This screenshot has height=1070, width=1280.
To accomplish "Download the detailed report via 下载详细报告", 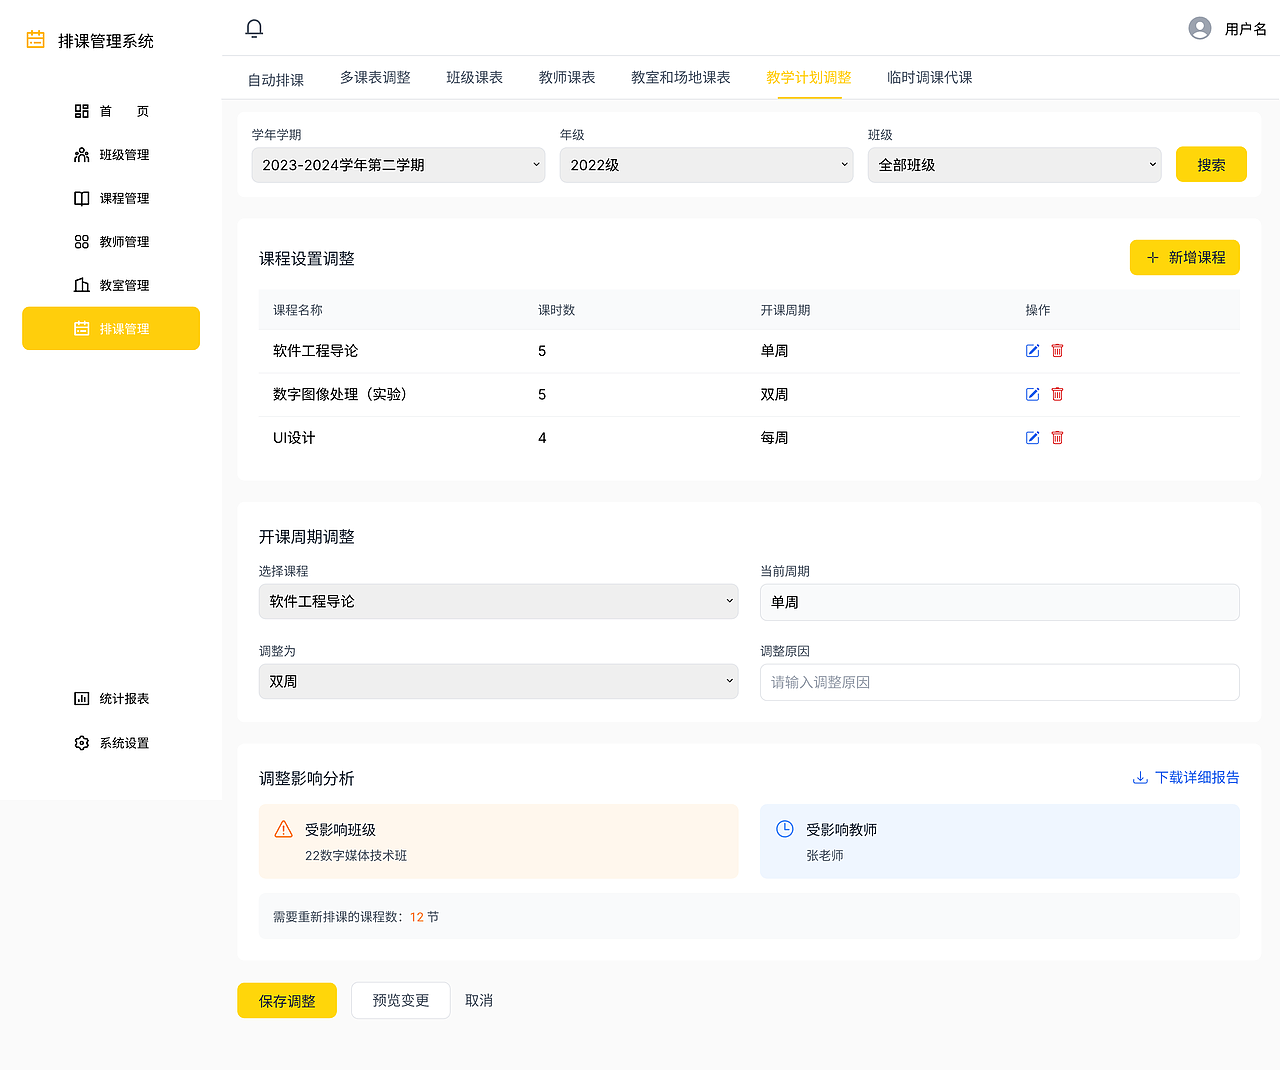I will (1185, 777).
